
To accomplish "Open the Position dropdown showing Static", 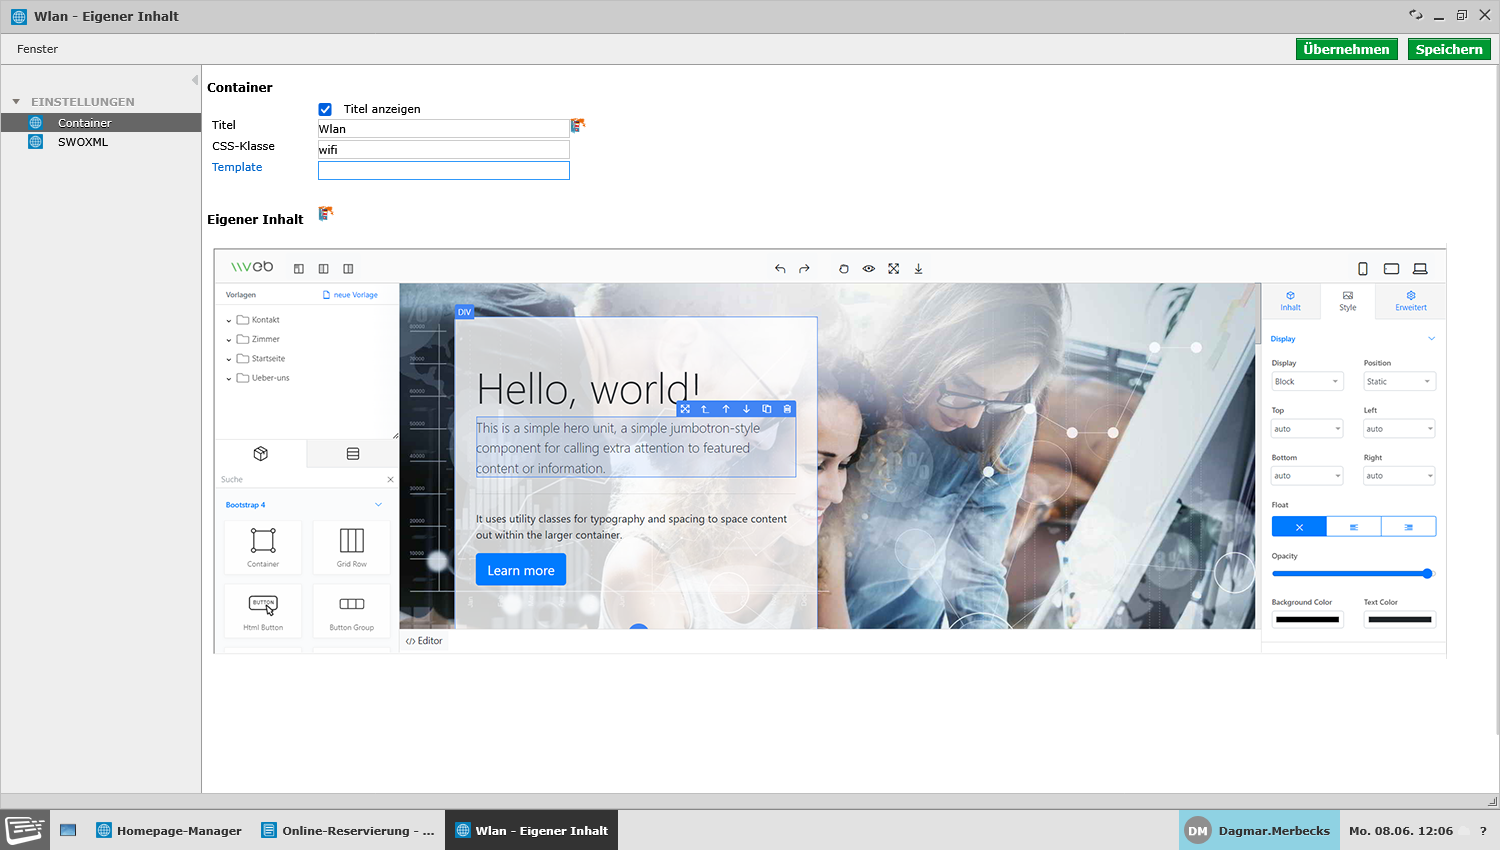I will tap(1399, 382).
